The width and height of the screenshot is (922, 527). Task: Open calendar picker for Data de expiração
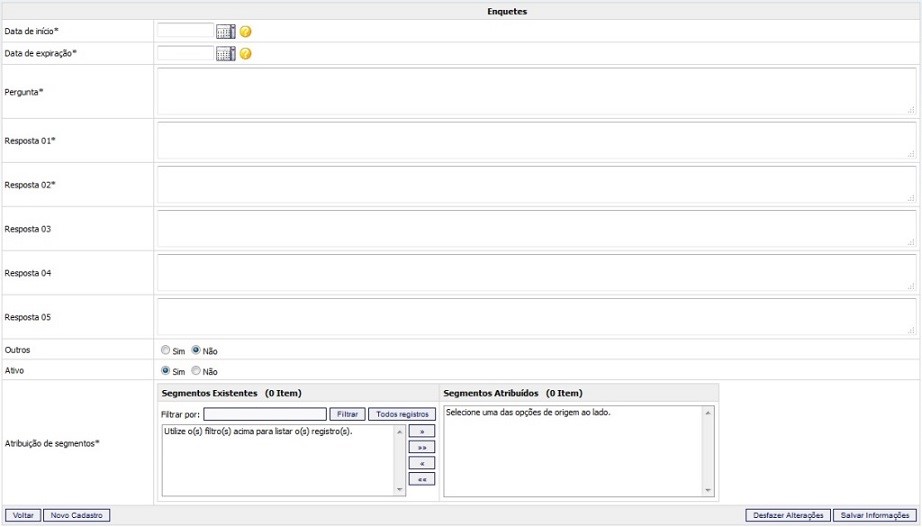tap(225, 54)
